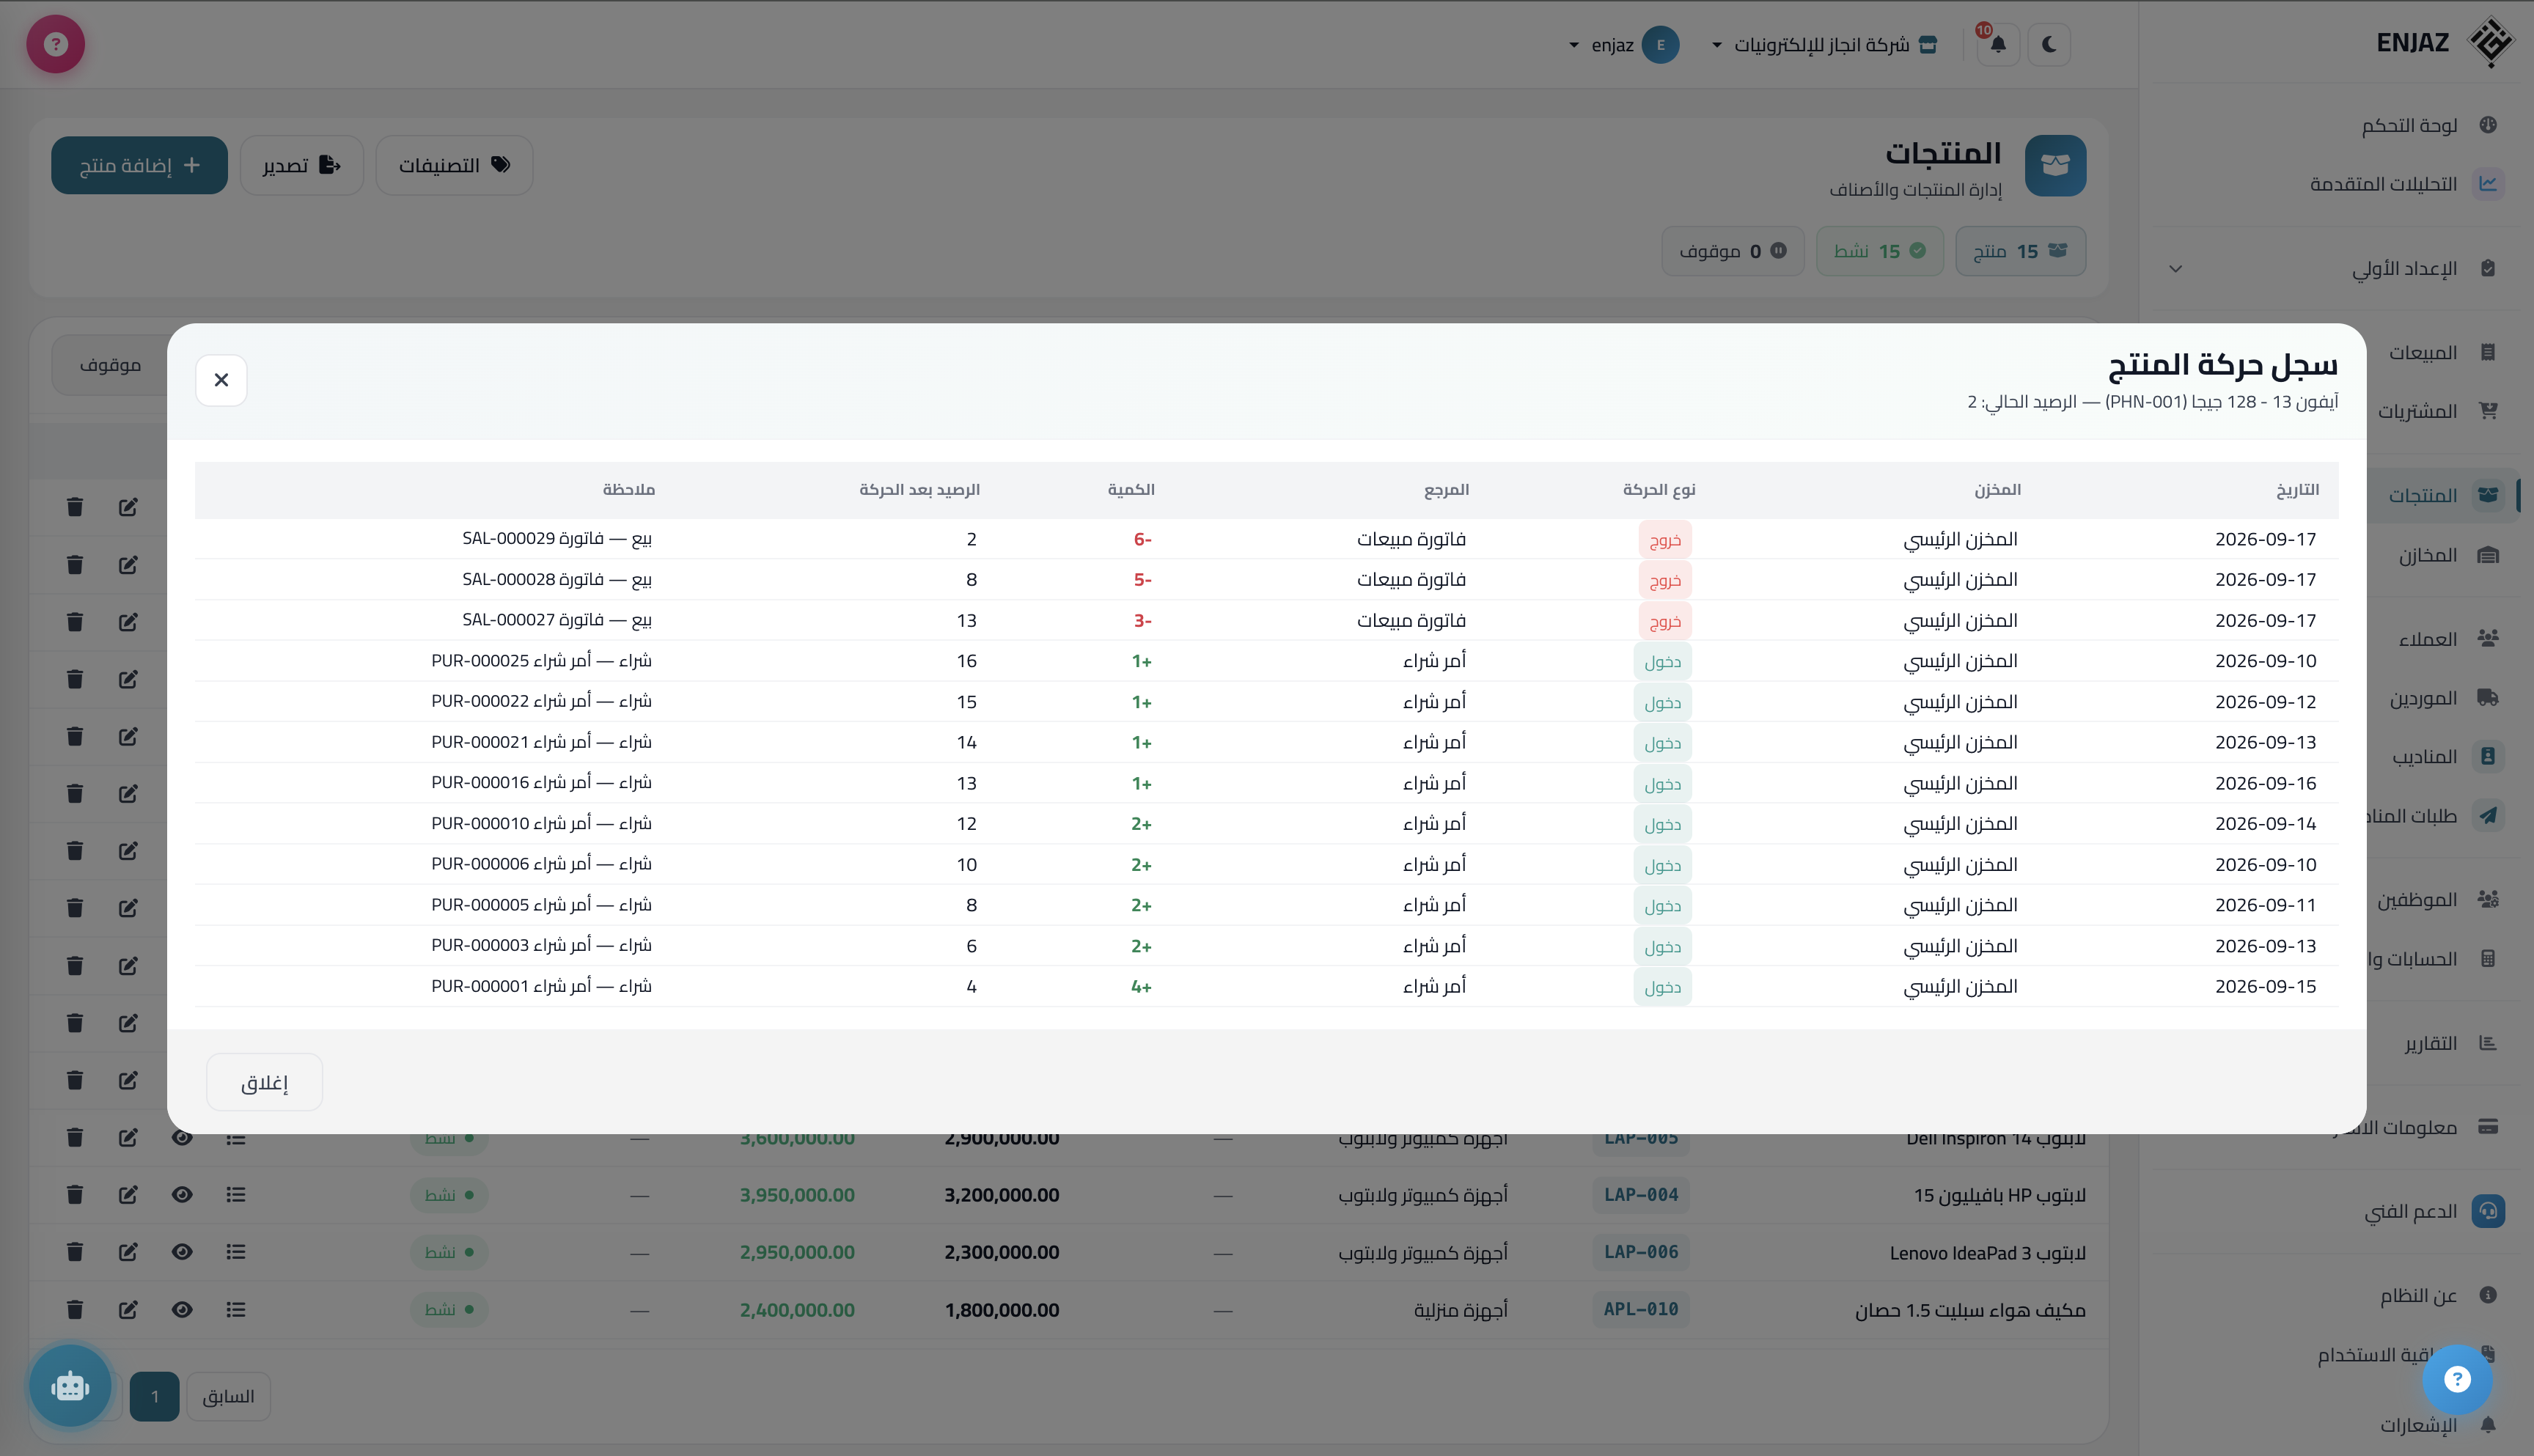Expand the الإعداد الأولي sidebar section
This screenshot has width=2534, height=1456.
pyautogui.click(x=2336, y=268)
